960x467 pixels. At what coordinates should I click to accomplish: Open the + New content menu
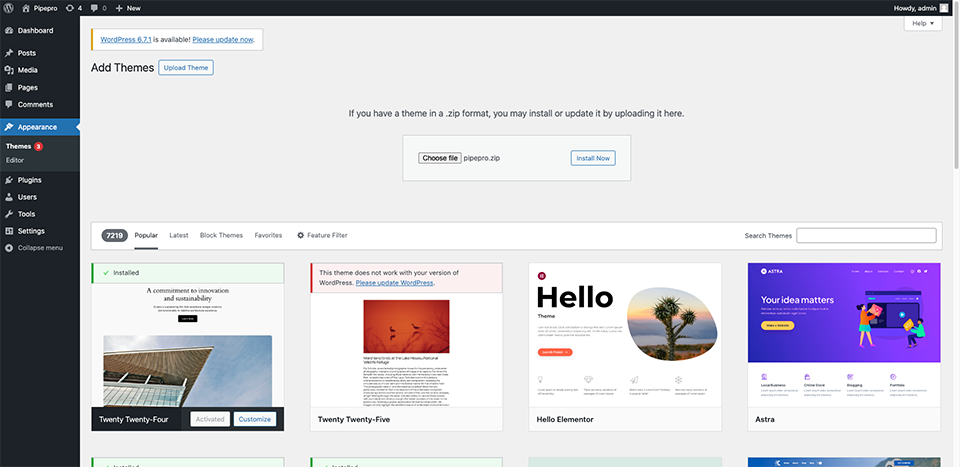tap(128, 8)
